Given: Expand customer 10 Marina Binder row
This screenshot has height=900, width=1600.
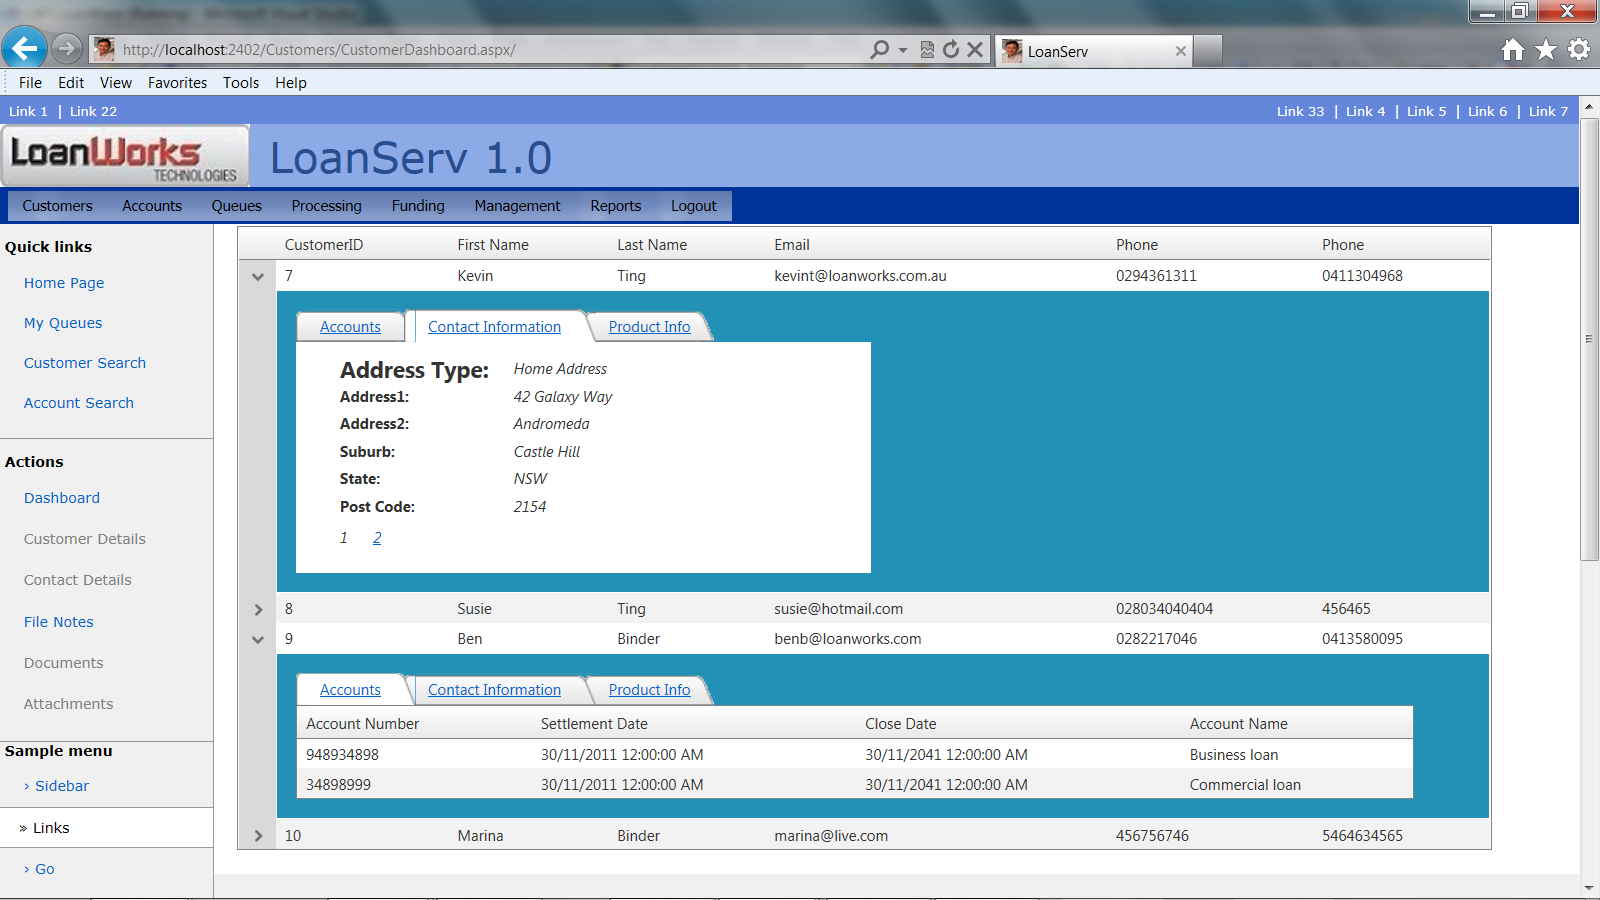Looking at the screenshot, I should (258, 836).
